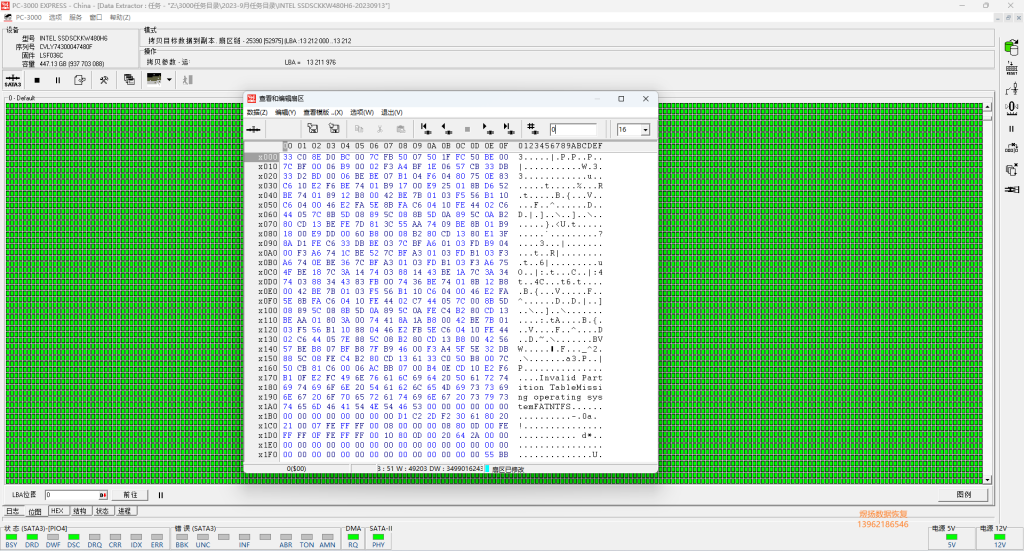Screen dimensions: 1024x551
Task: Open the 选项 menu in main menu bar
Action: pos(56,18)
